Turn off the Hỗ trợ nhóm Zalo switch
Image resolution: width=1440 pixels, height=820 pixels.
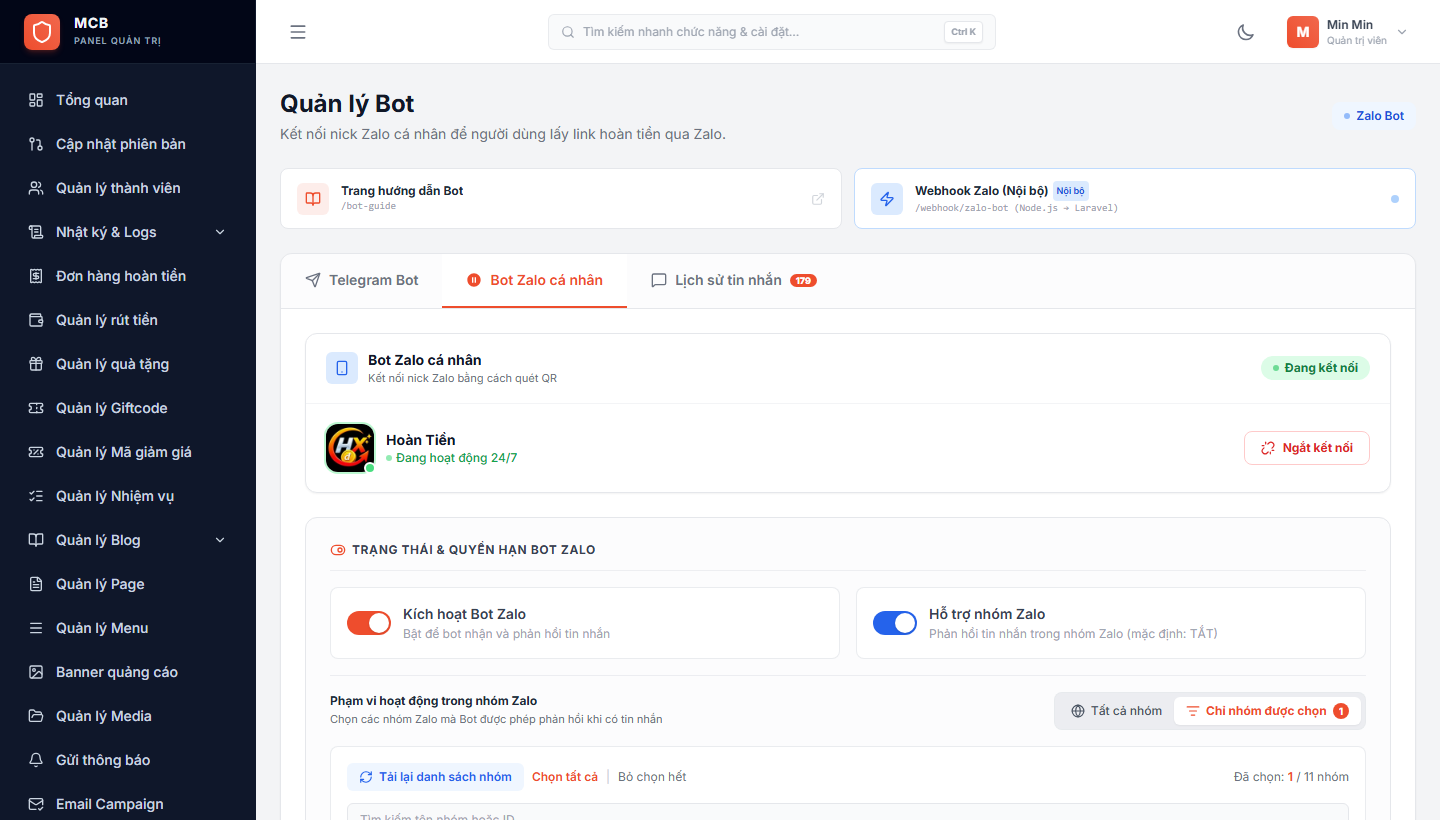point(895,623)
